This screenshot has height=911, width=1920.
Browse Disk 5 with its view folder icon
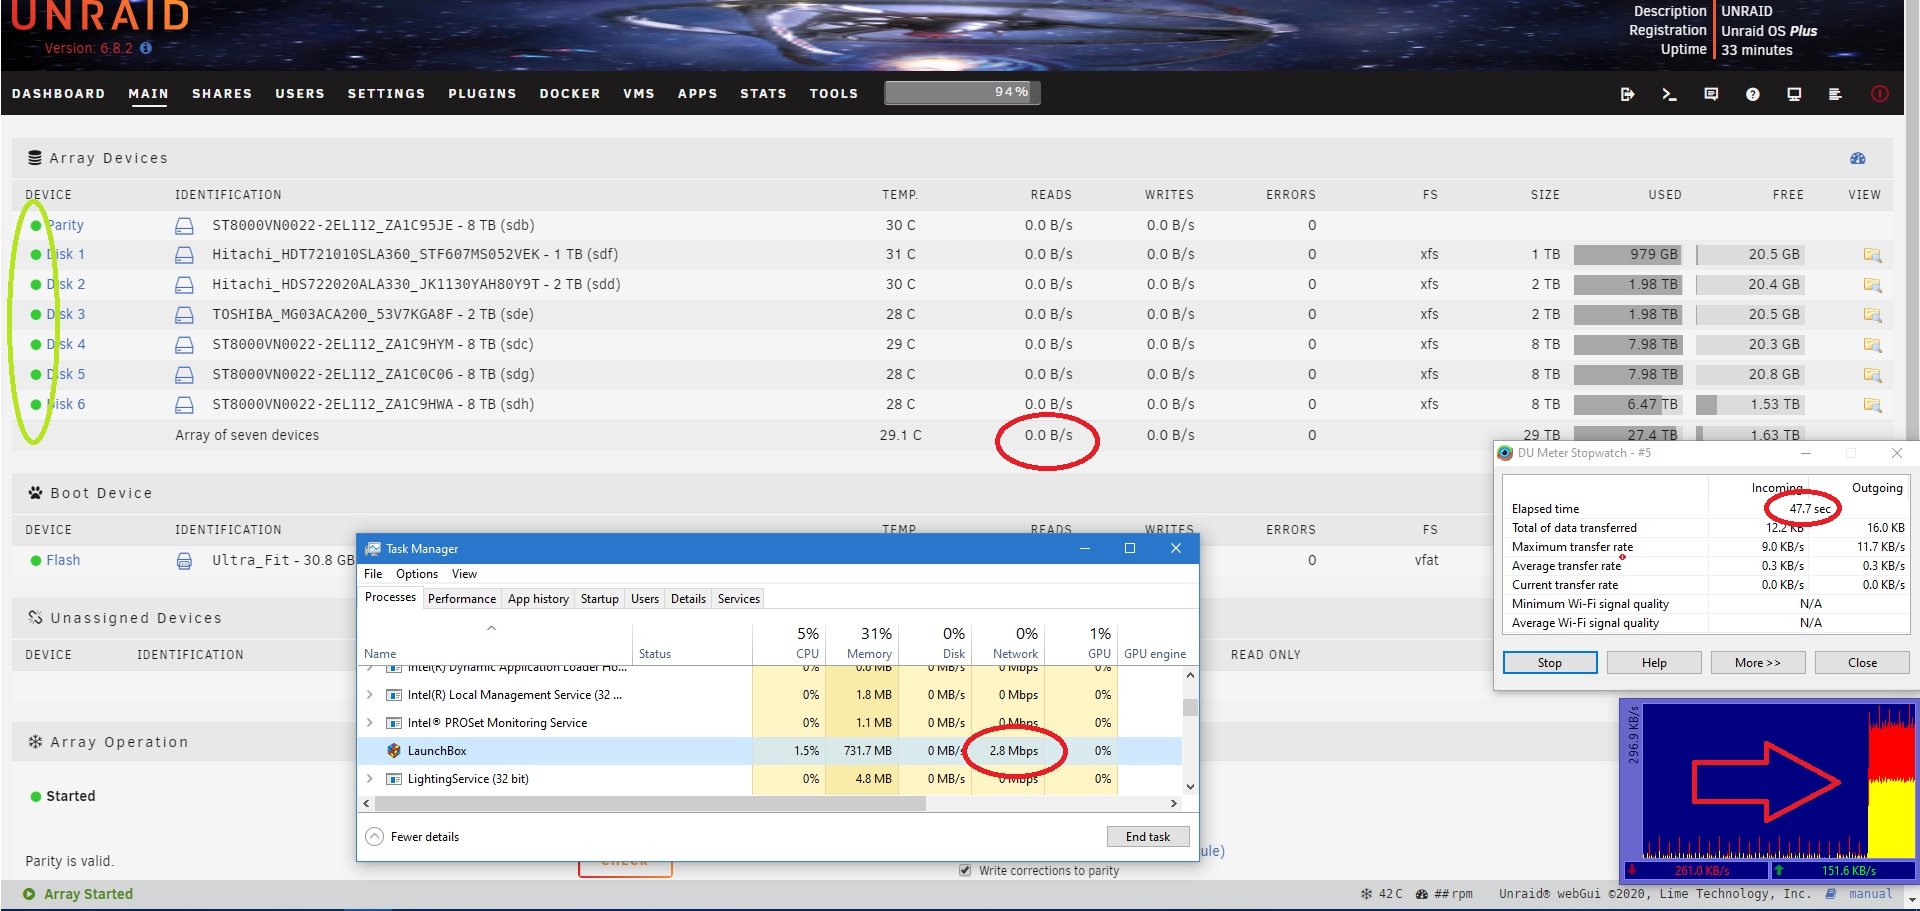pos(1872,375)
